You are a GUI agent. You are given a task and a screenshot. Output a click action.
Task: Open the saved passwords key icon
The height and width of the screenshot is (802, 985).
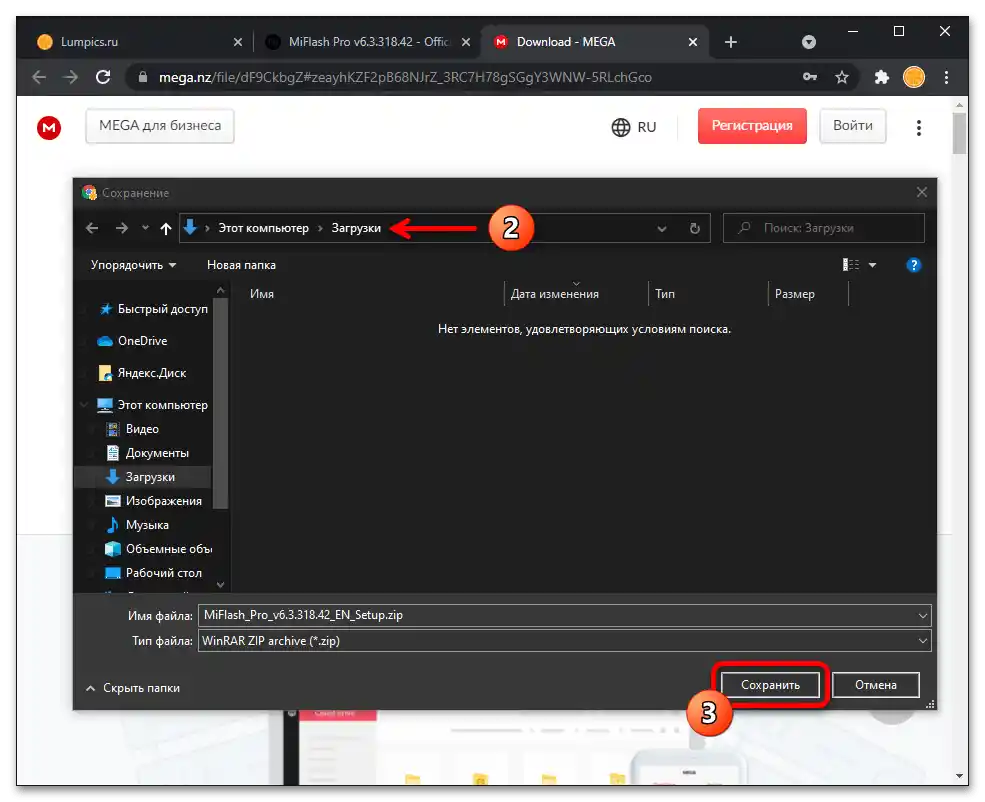coord(810,77)
